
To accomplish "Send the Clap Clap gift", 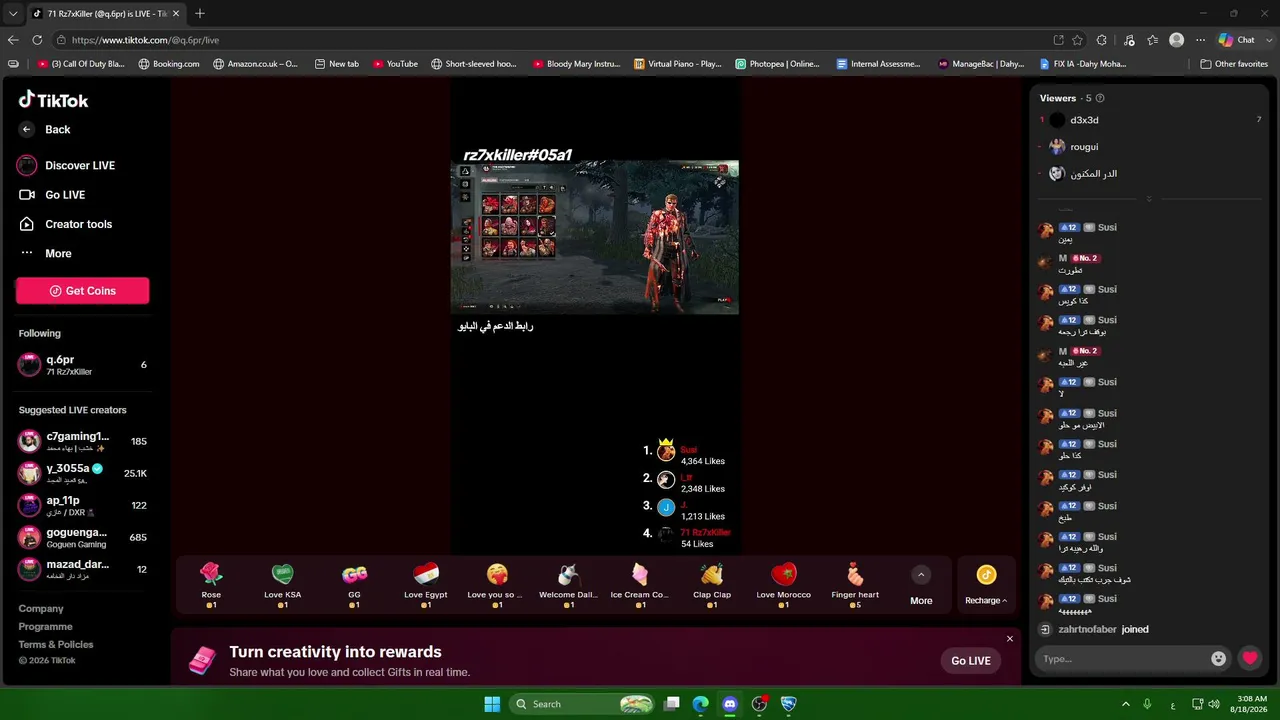I will [x=712, y=585].
